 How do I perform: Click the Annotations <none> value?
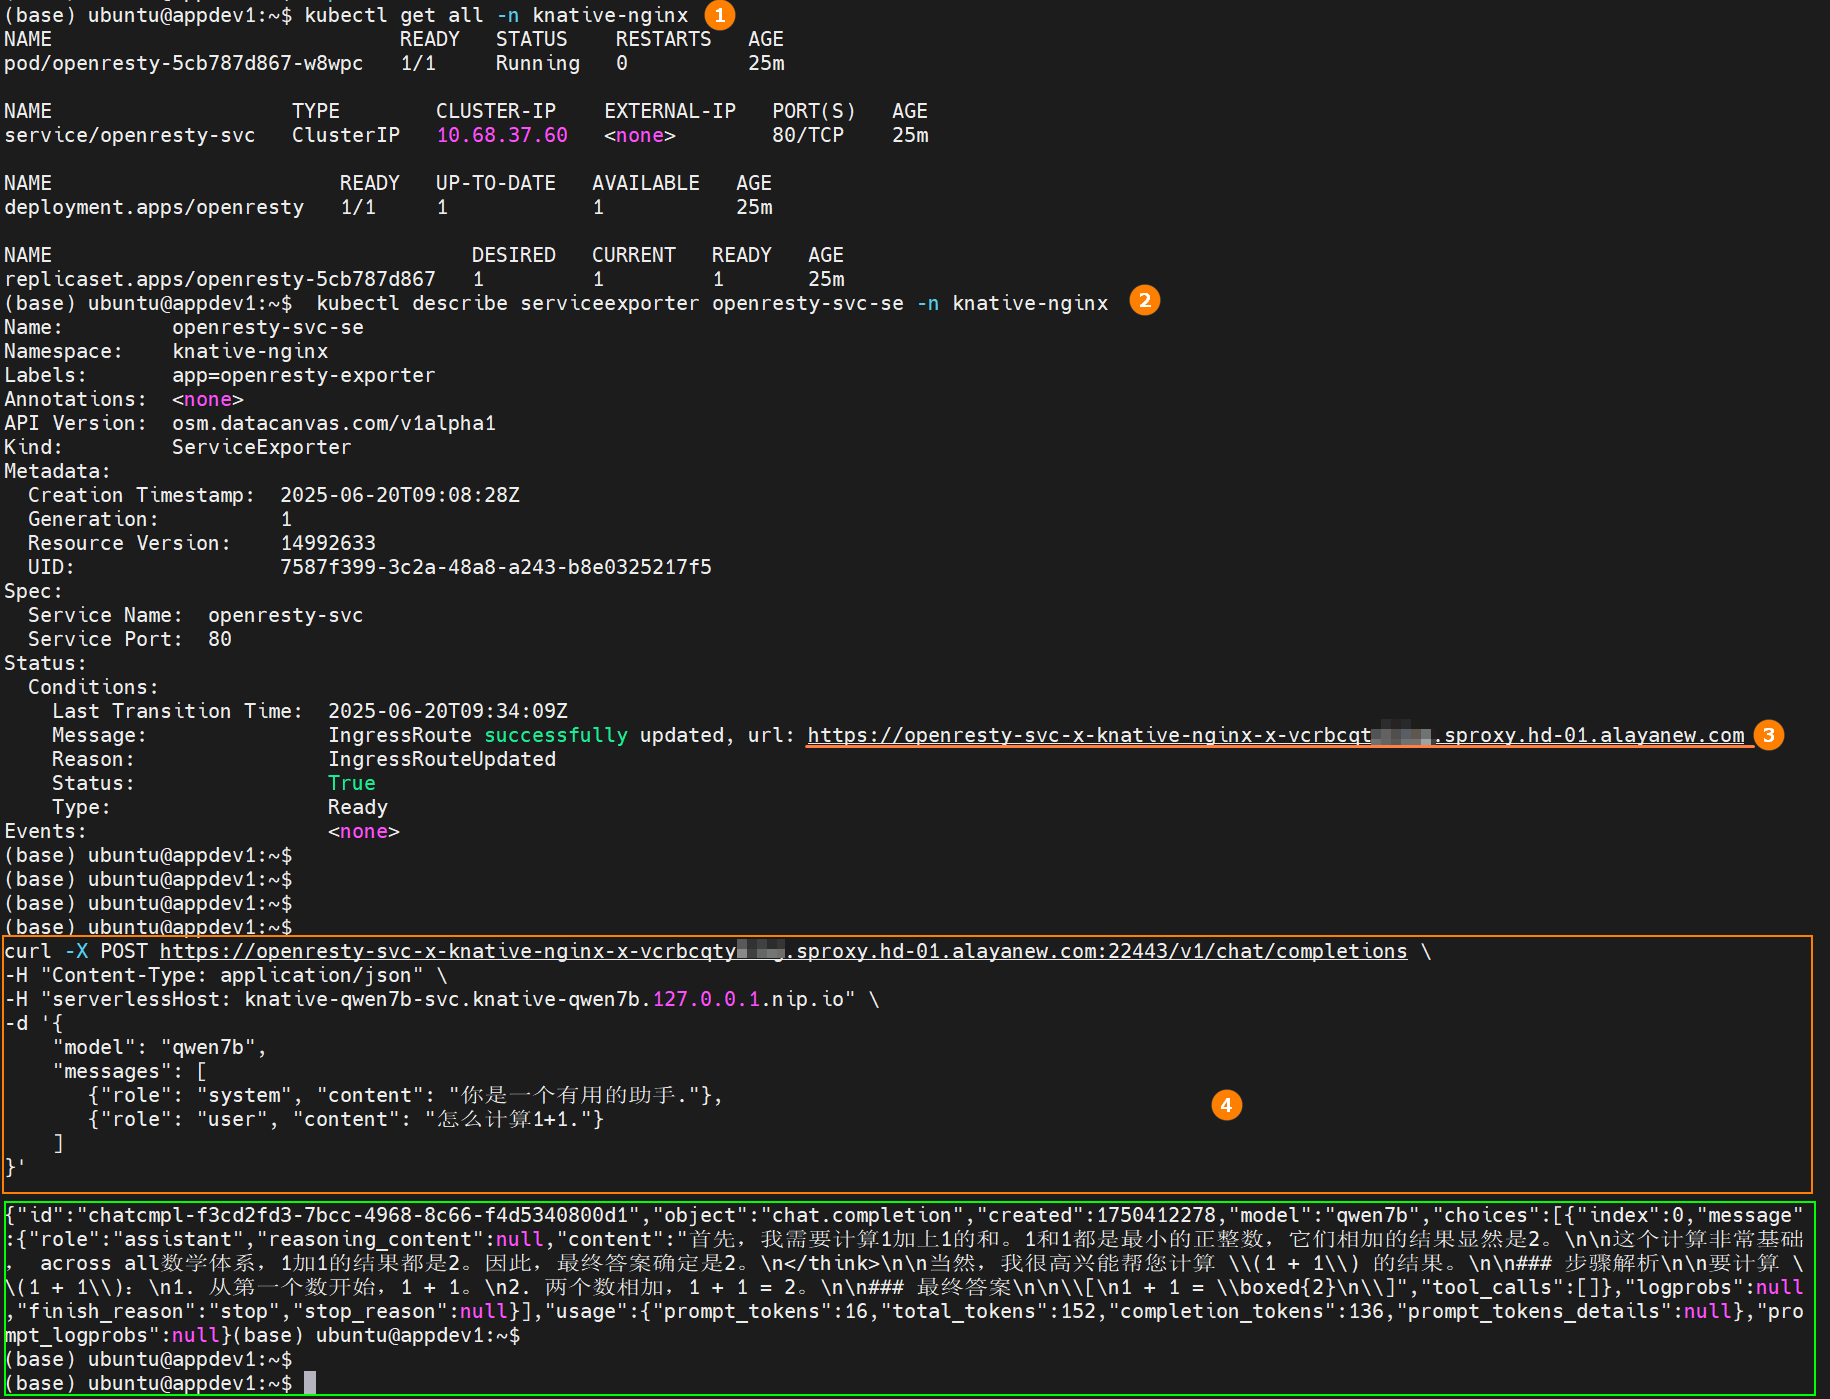(x=208, y=399)
